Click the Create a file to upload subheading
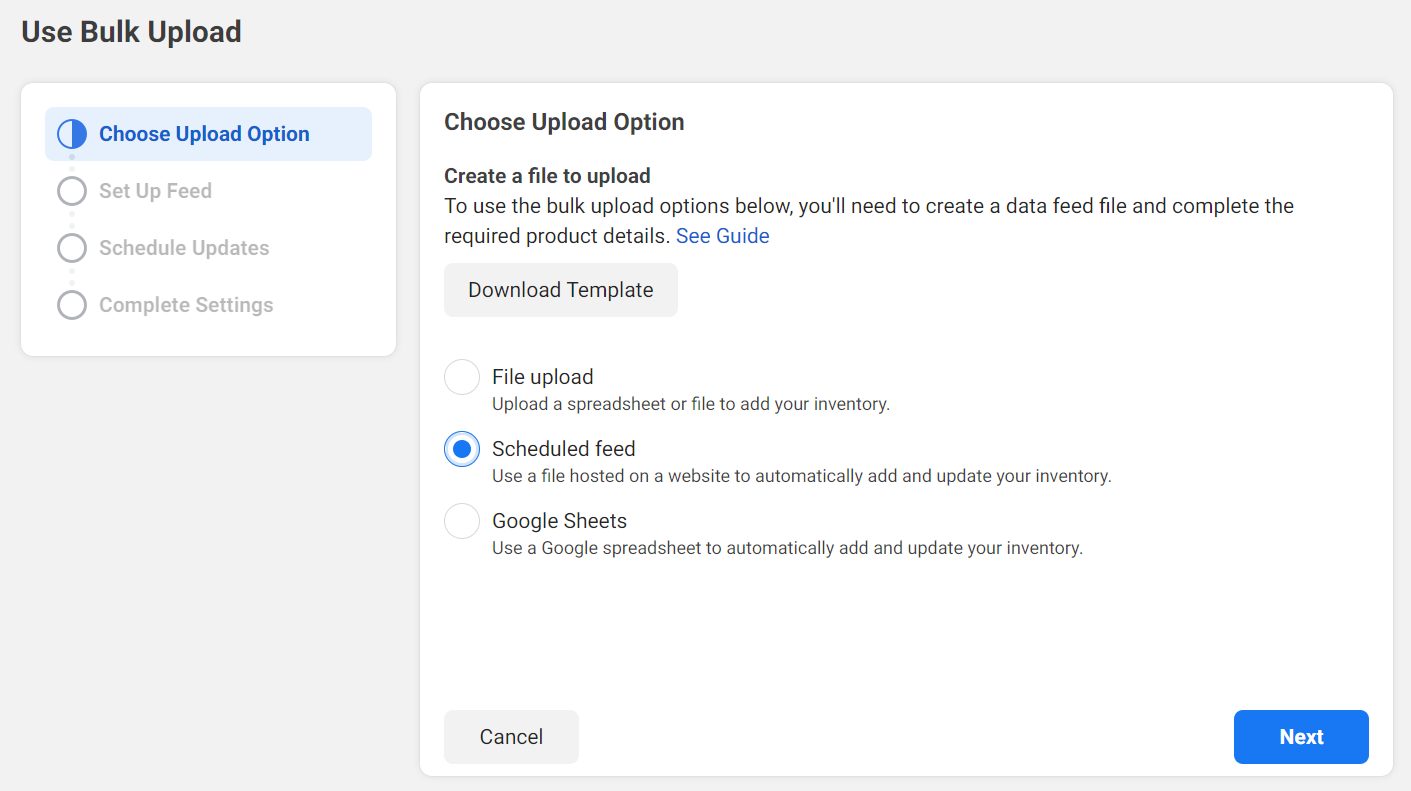This screenshot has width=1411, height=791. click(x=547, y=176)
